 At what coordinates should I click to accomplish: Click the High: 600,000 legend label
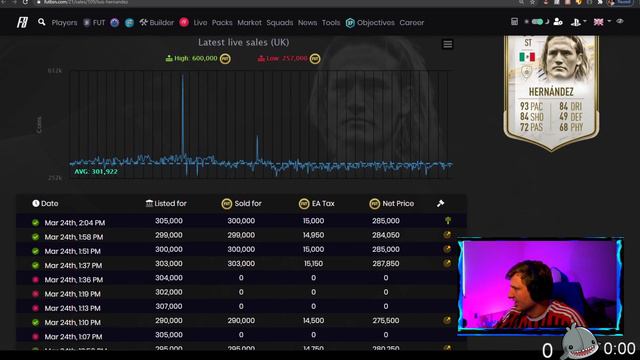(x=198, y=58)
